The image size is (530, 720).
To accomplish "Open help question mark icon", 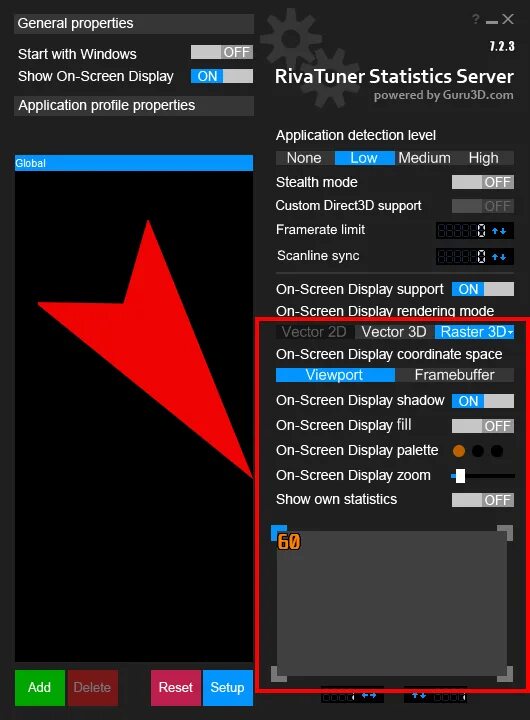I will 476,19.
